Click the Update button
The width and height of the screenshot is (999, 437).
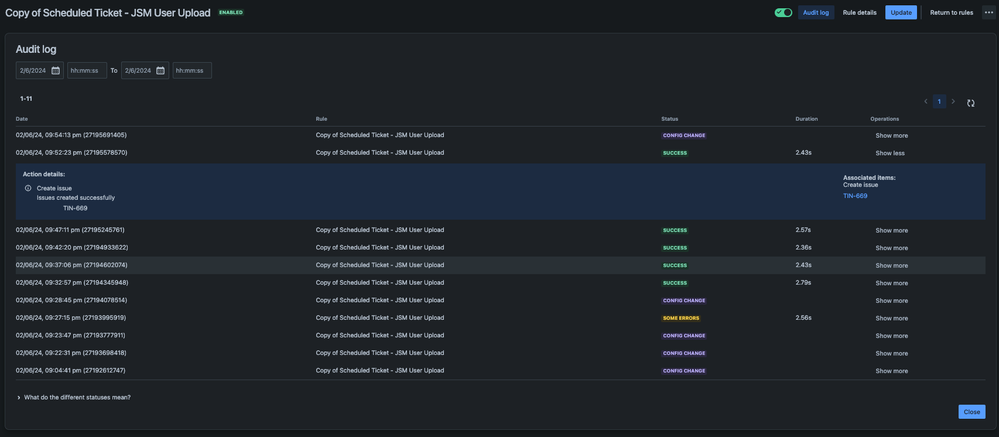[x=901, y=13]
